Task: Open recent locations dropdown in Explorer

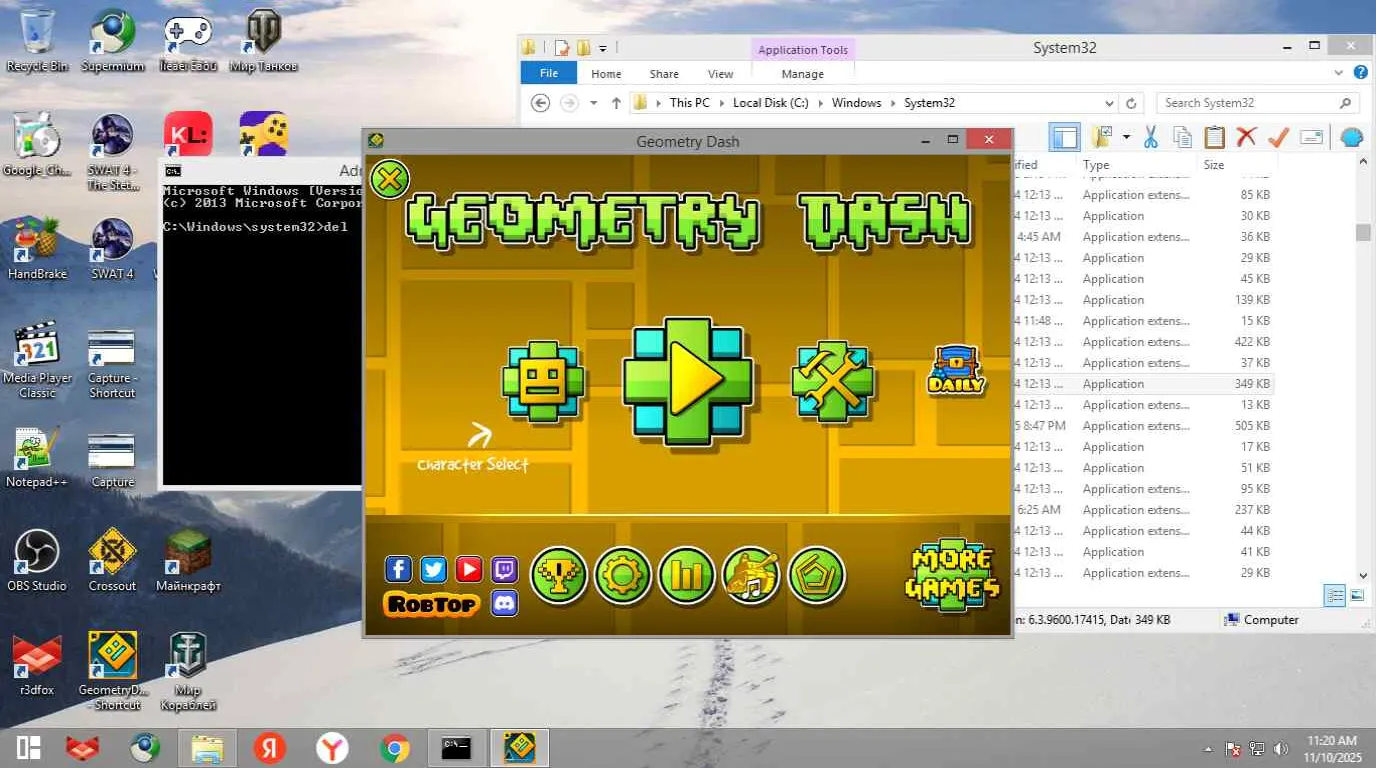Action: [x=593, y=103]
